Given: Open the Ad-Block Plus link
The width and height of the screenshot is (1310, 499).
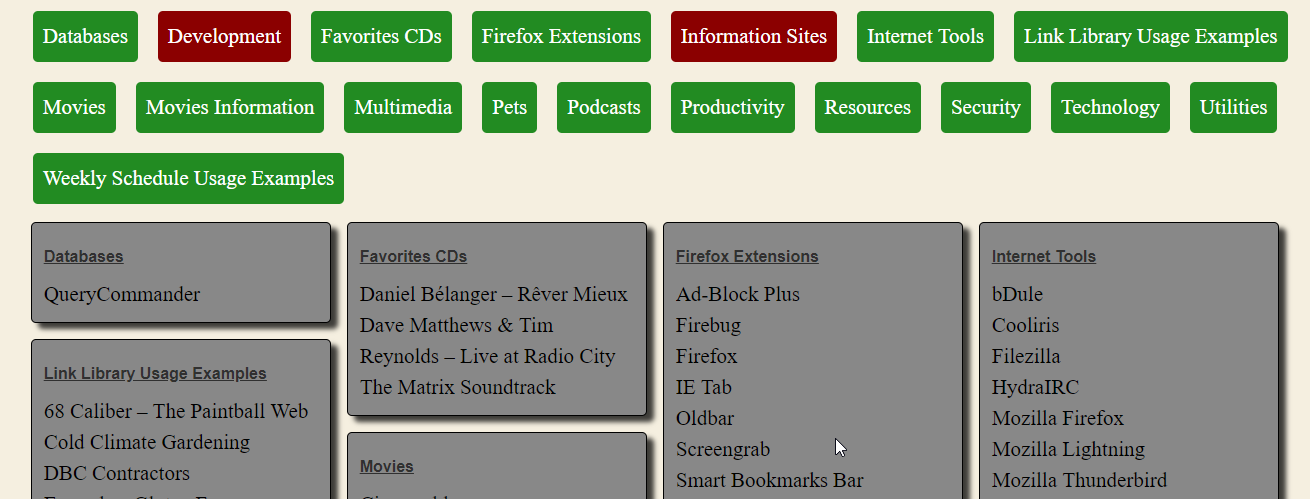Looking at the screenshot, I should (x=738, y=295).
